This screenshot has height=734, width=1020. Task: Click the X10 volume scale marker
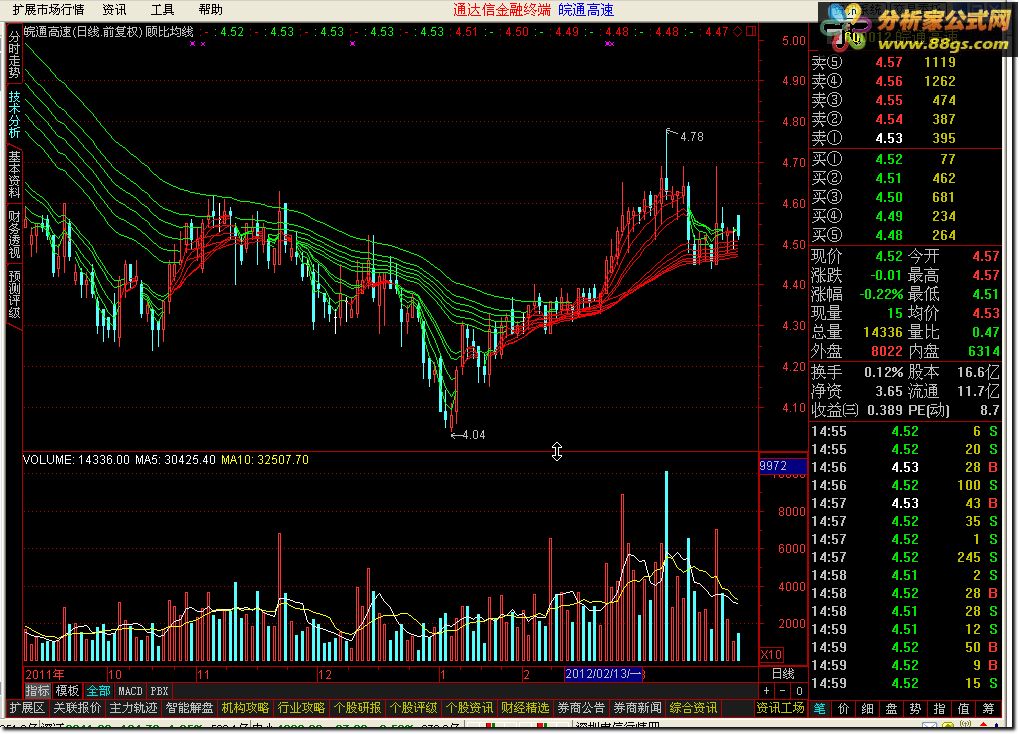pos(772,655)
